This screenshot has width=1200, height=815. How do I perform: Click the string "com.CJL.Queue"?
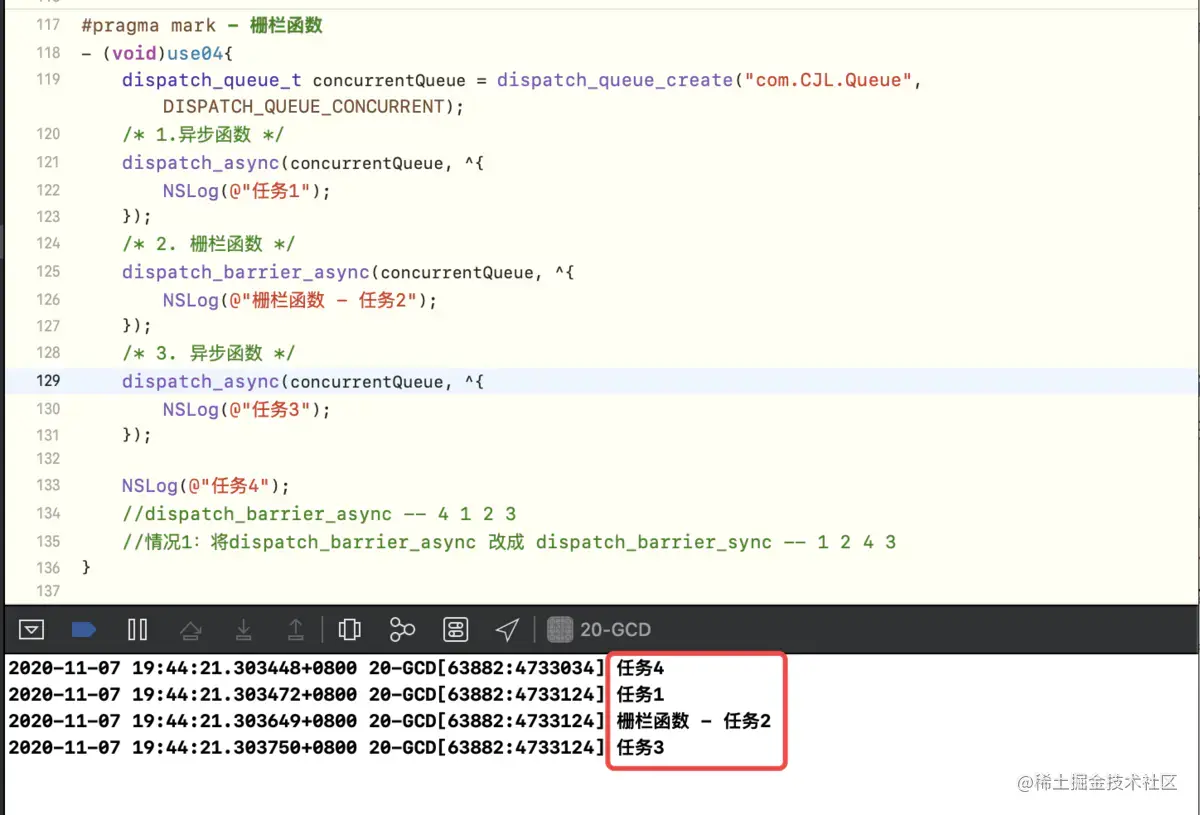coord(828,80)
